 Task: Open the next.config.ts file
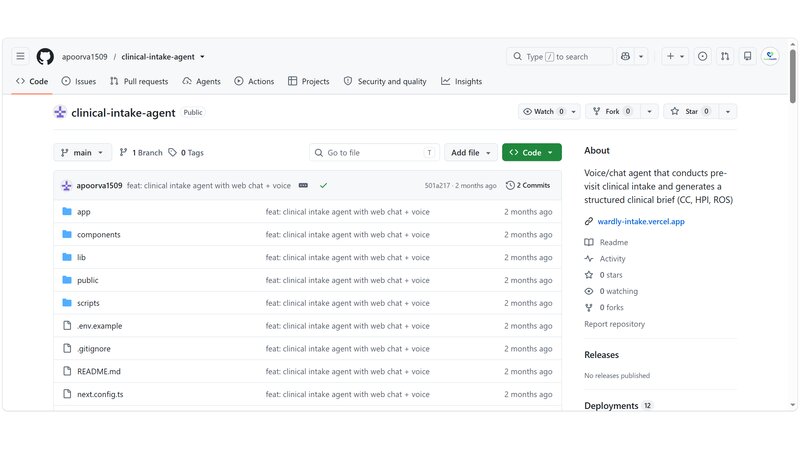point(100,394)
